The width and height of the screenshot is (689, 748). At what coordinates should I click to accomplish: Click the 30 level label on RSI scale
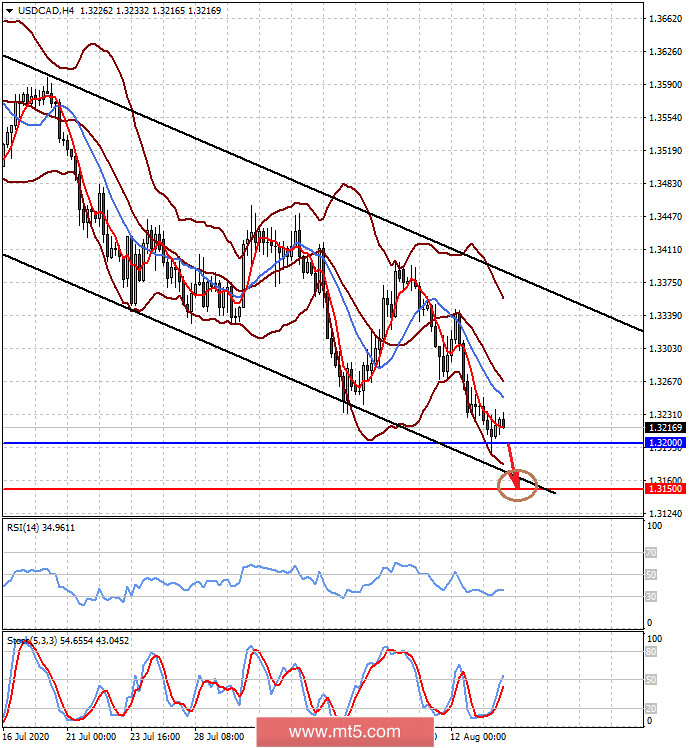click(651, 596)
